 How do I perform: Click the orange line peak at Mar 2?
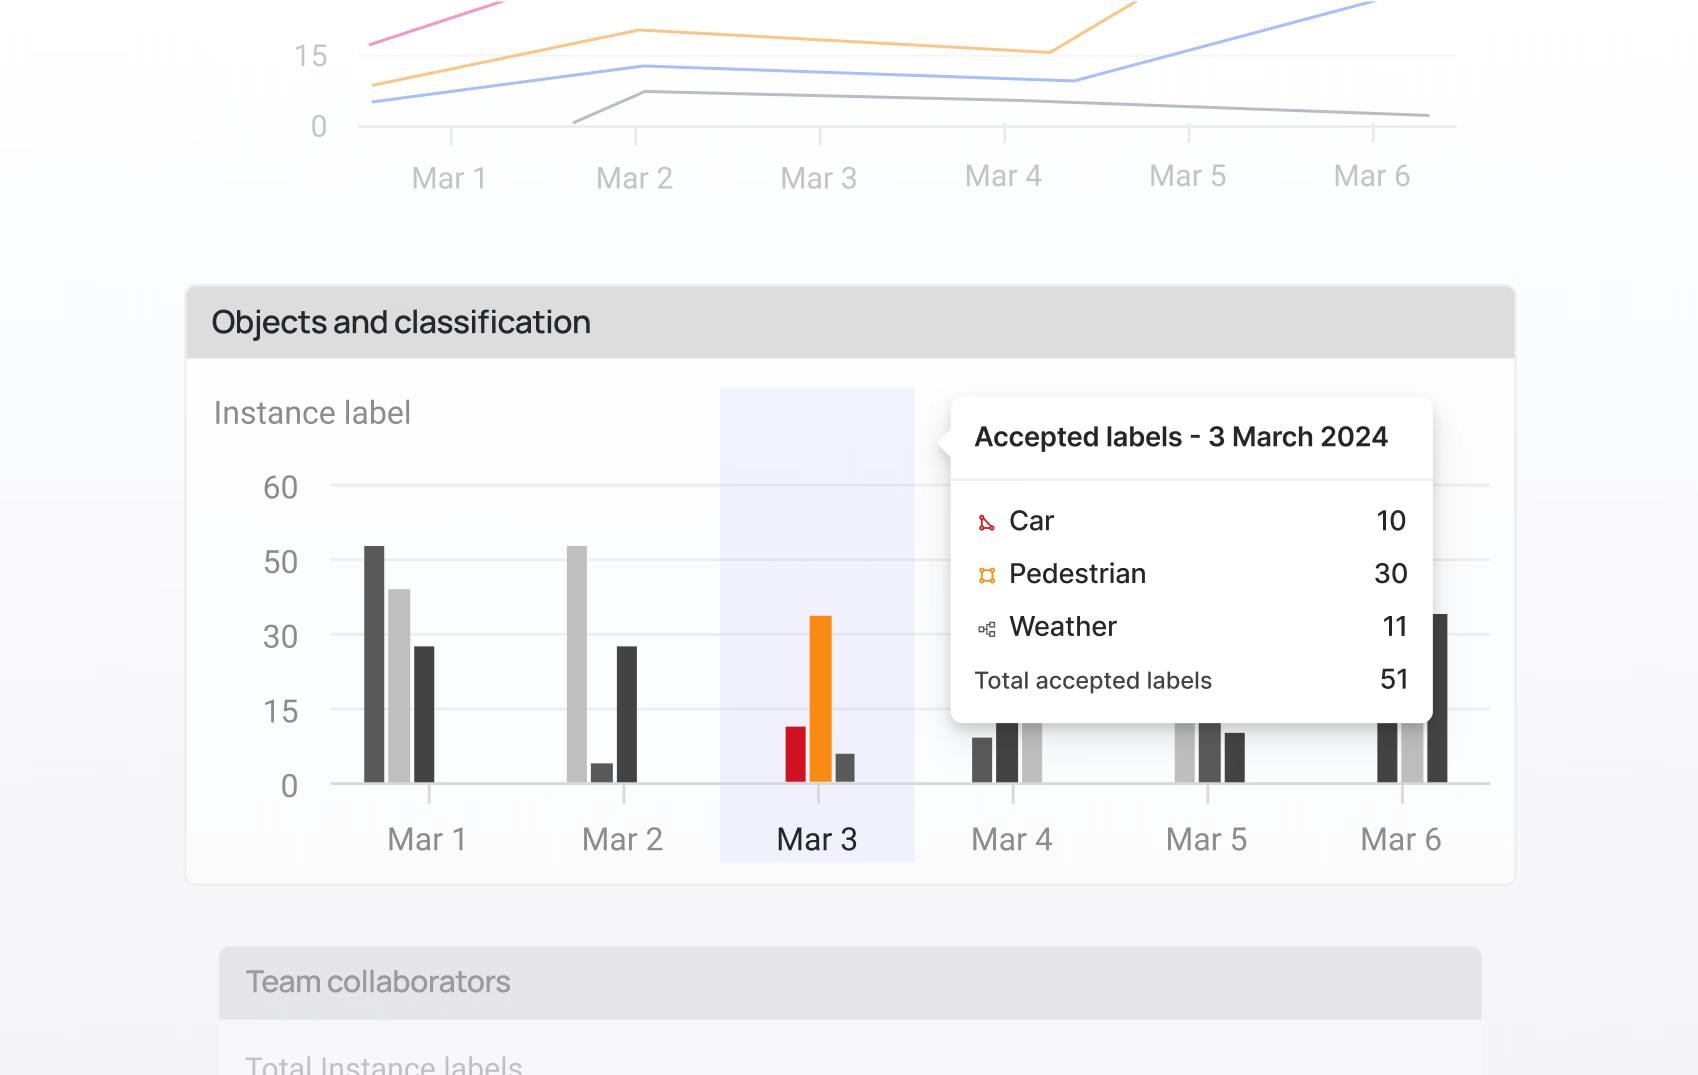tap(637, 30)
